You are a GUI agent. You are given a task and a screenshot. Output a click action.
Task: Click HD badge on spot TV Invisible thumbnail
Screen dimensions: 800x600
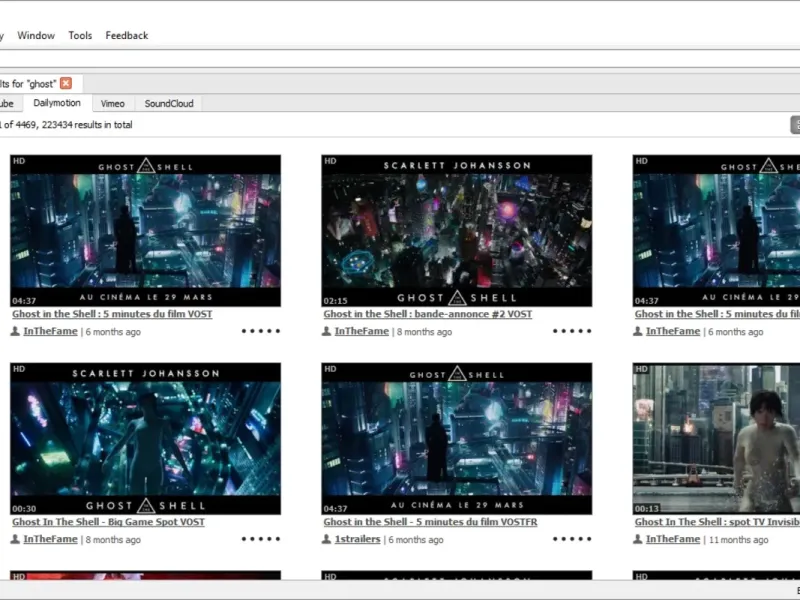[641, 368]
